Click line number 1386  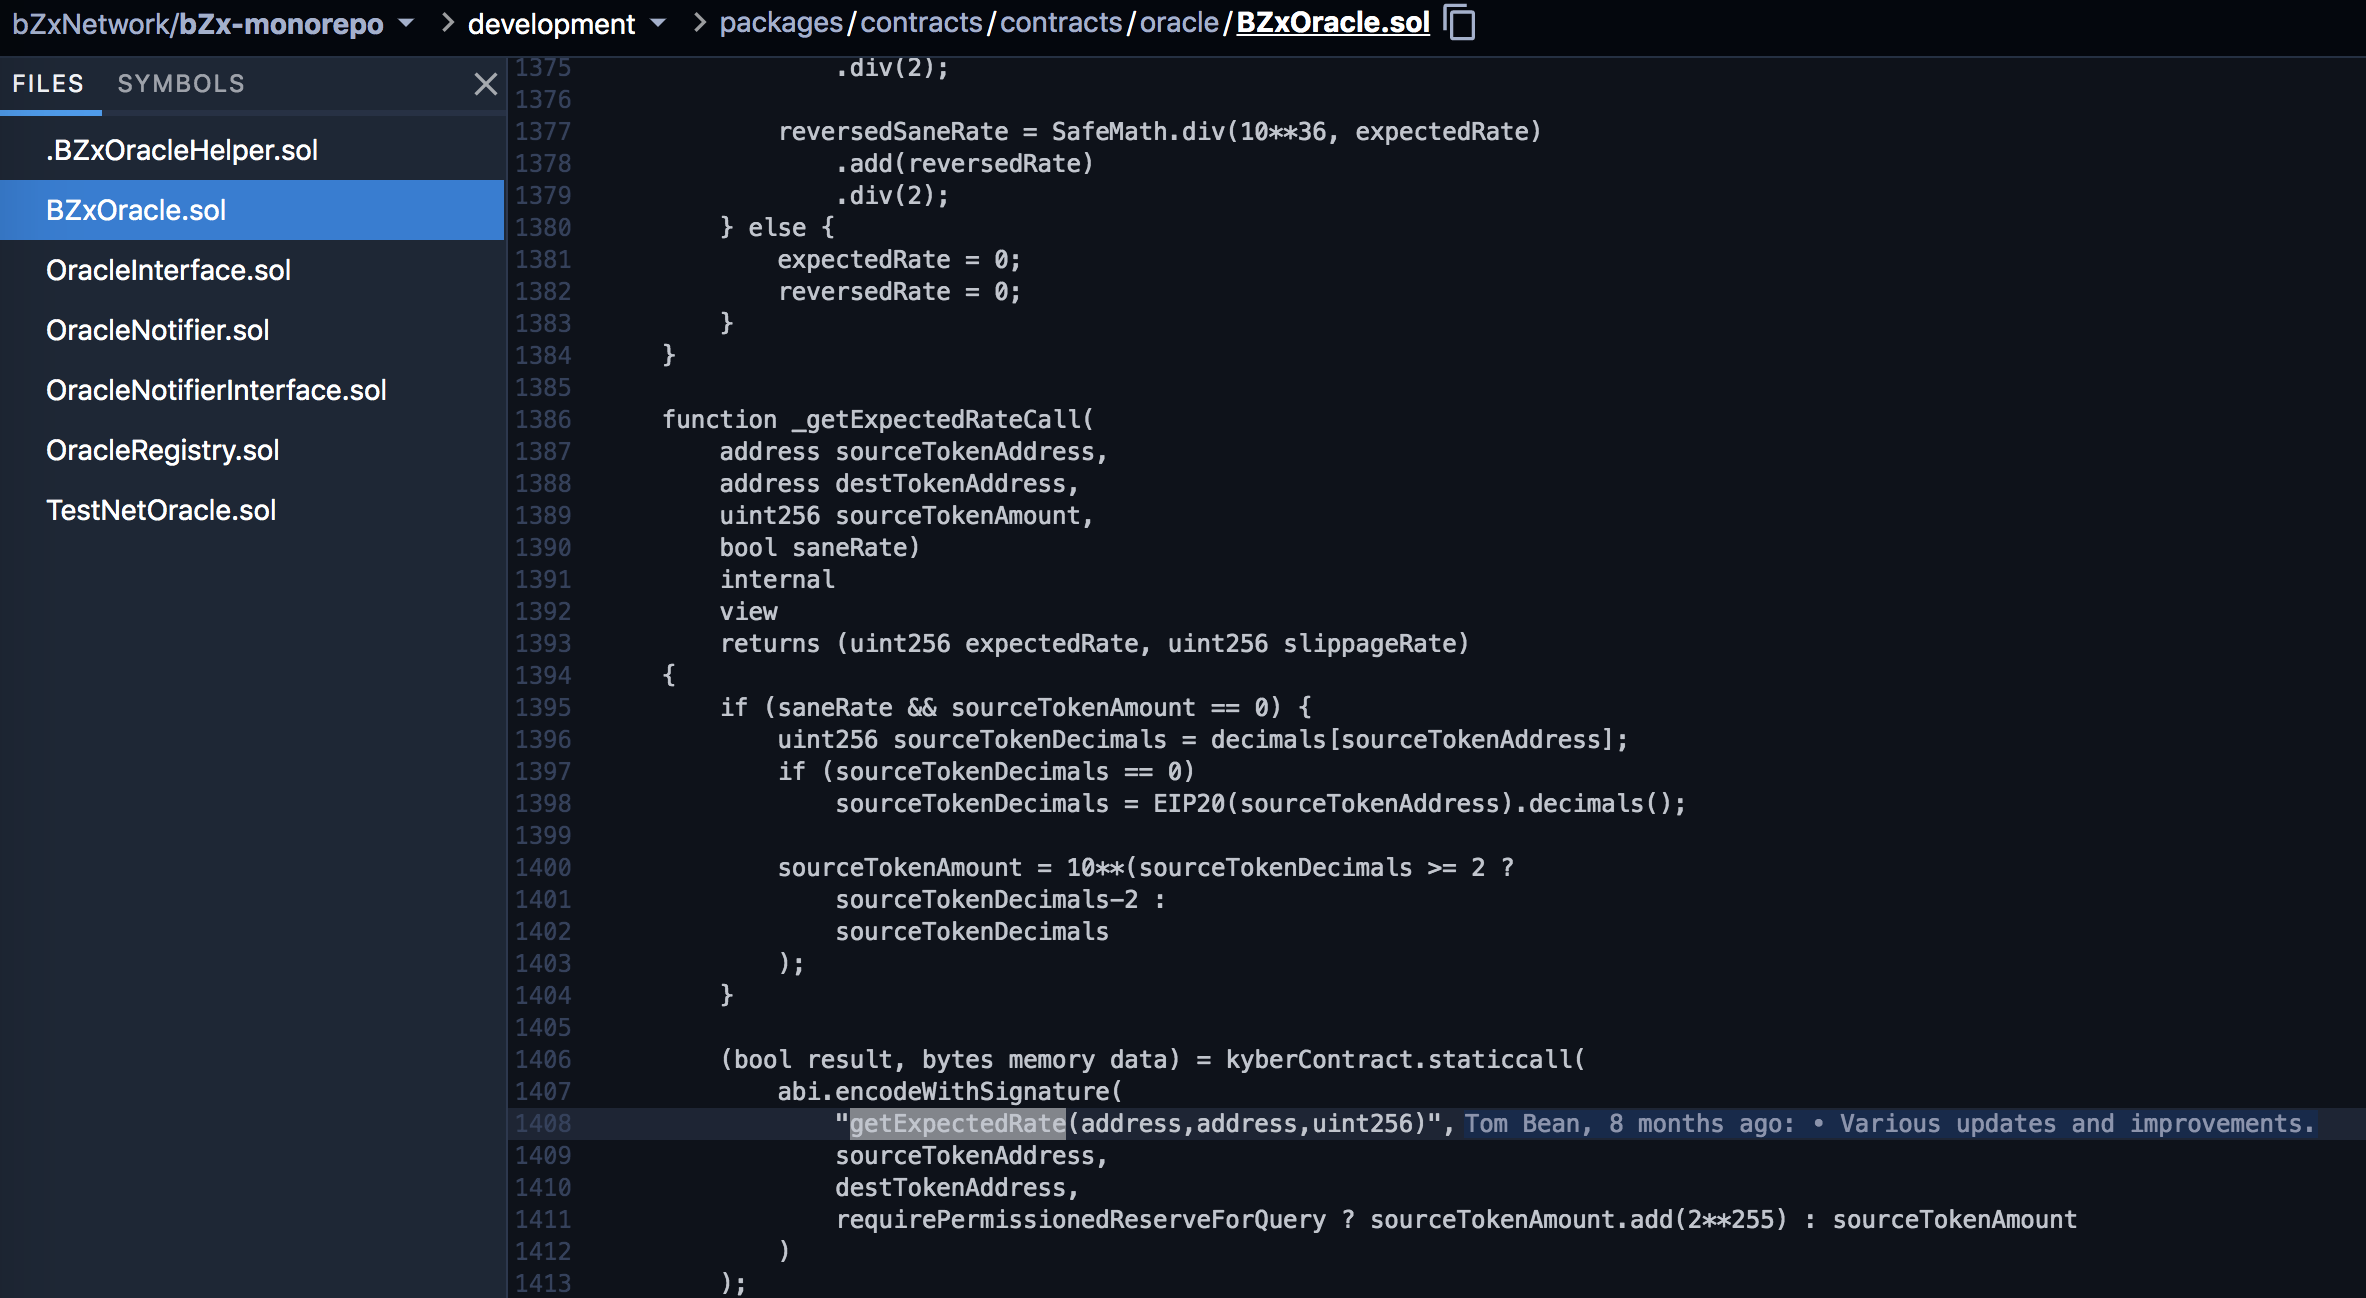coord(543,420)
